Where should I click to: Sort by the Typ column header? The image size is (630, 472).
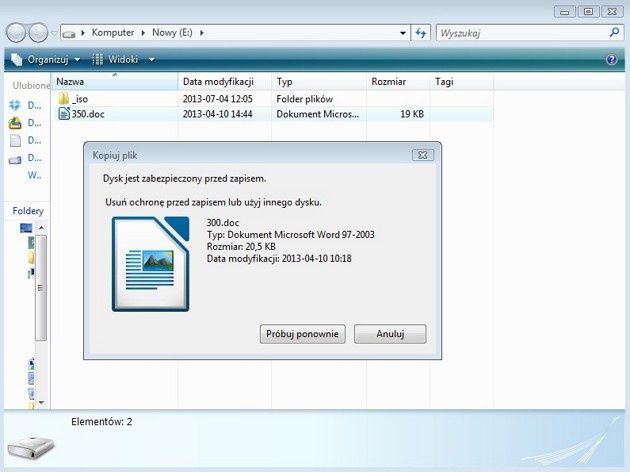[319, 82]
